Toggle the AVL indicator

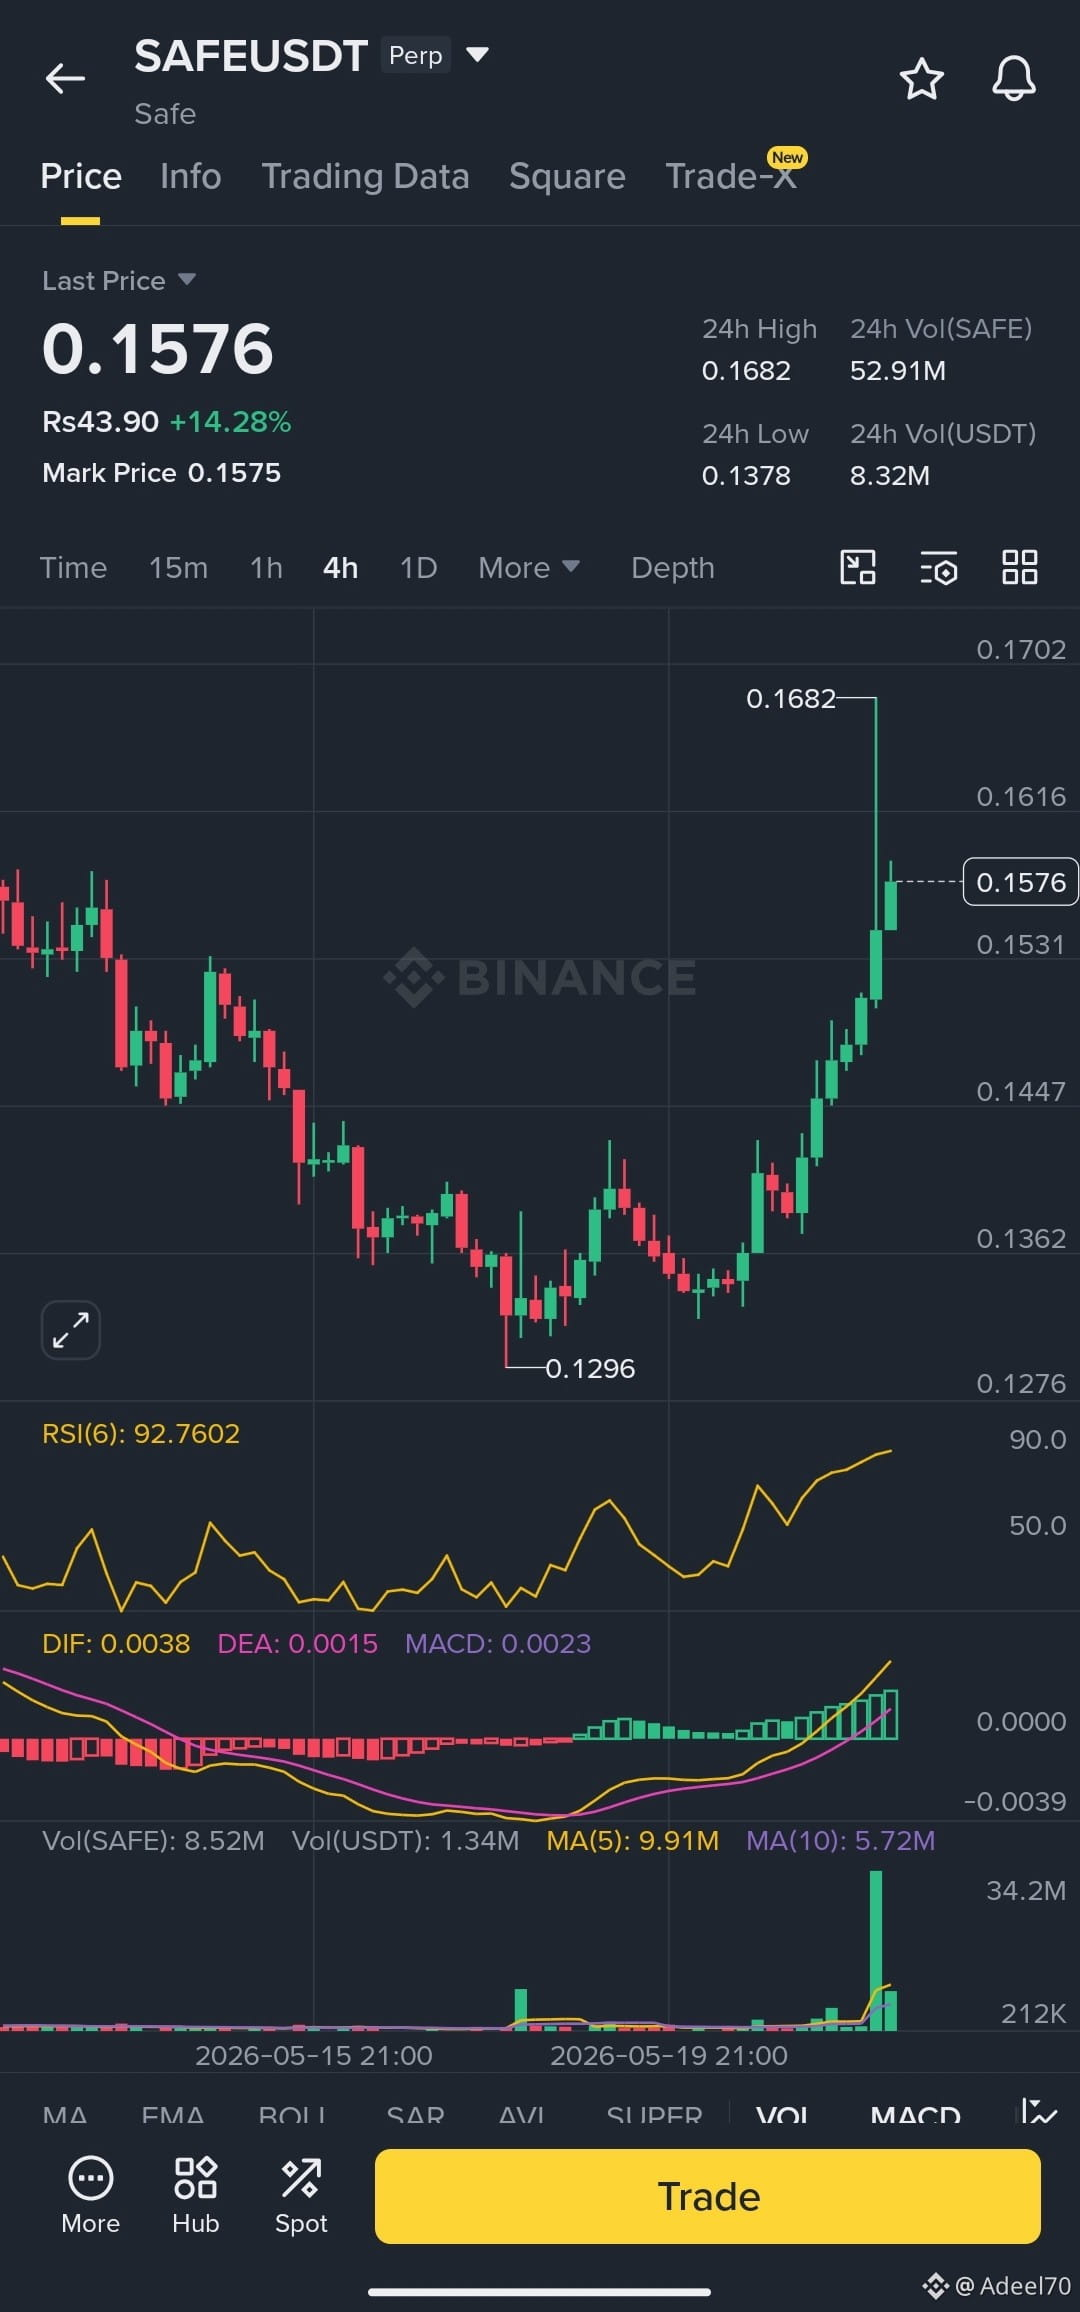522,2115
